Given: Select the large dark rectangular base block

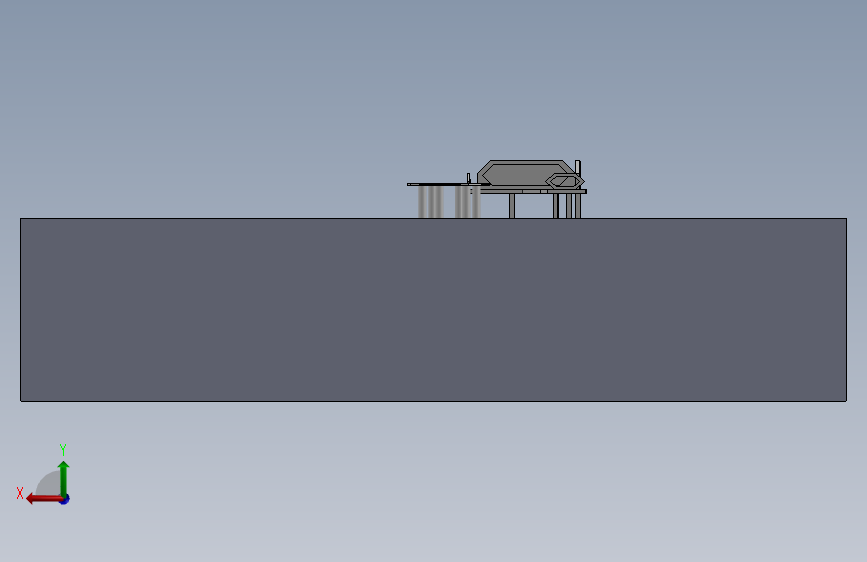Looking at the screenshot, I should 434,310.
